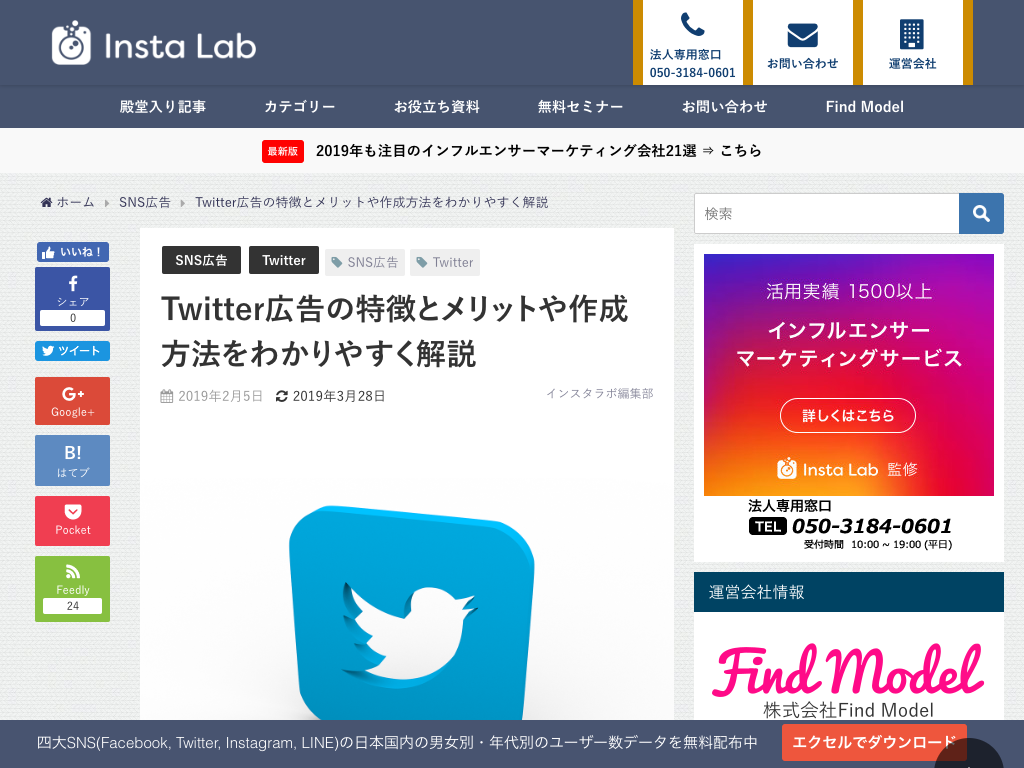Open 殿堂入り記事 menu
Image resolution: width=1024 pixels, height=768 pixels.
pyautogui.click(x=163, y=106)
